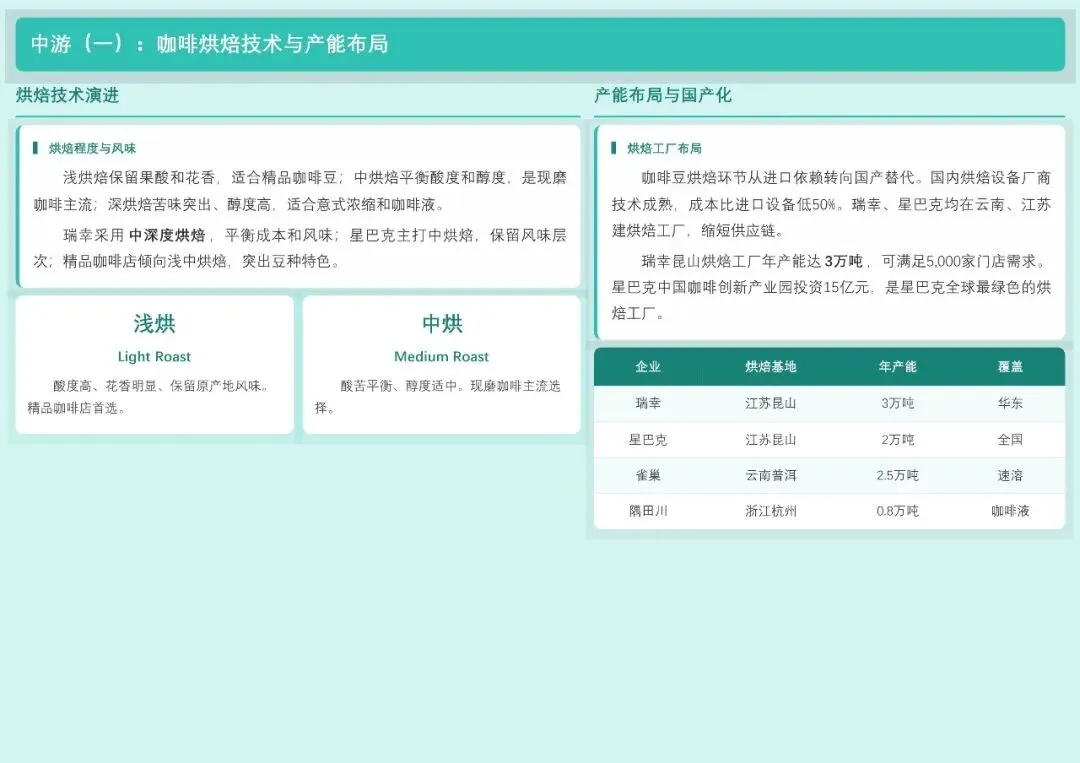Click the table header '烘焙基地'
The width and height of the screenshot is (1080, 763).
point(771,366)
